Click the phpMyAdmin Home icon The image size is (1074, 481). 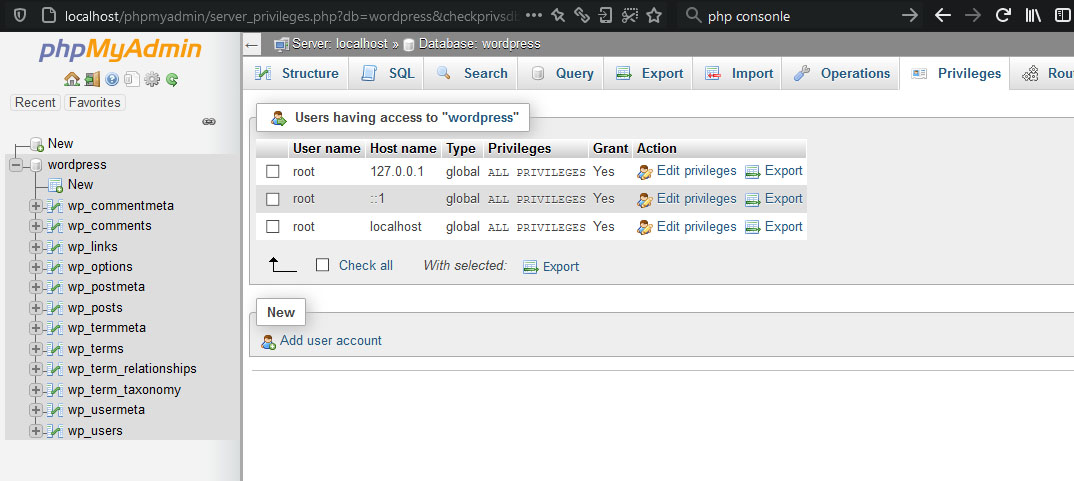pos(72,79)
